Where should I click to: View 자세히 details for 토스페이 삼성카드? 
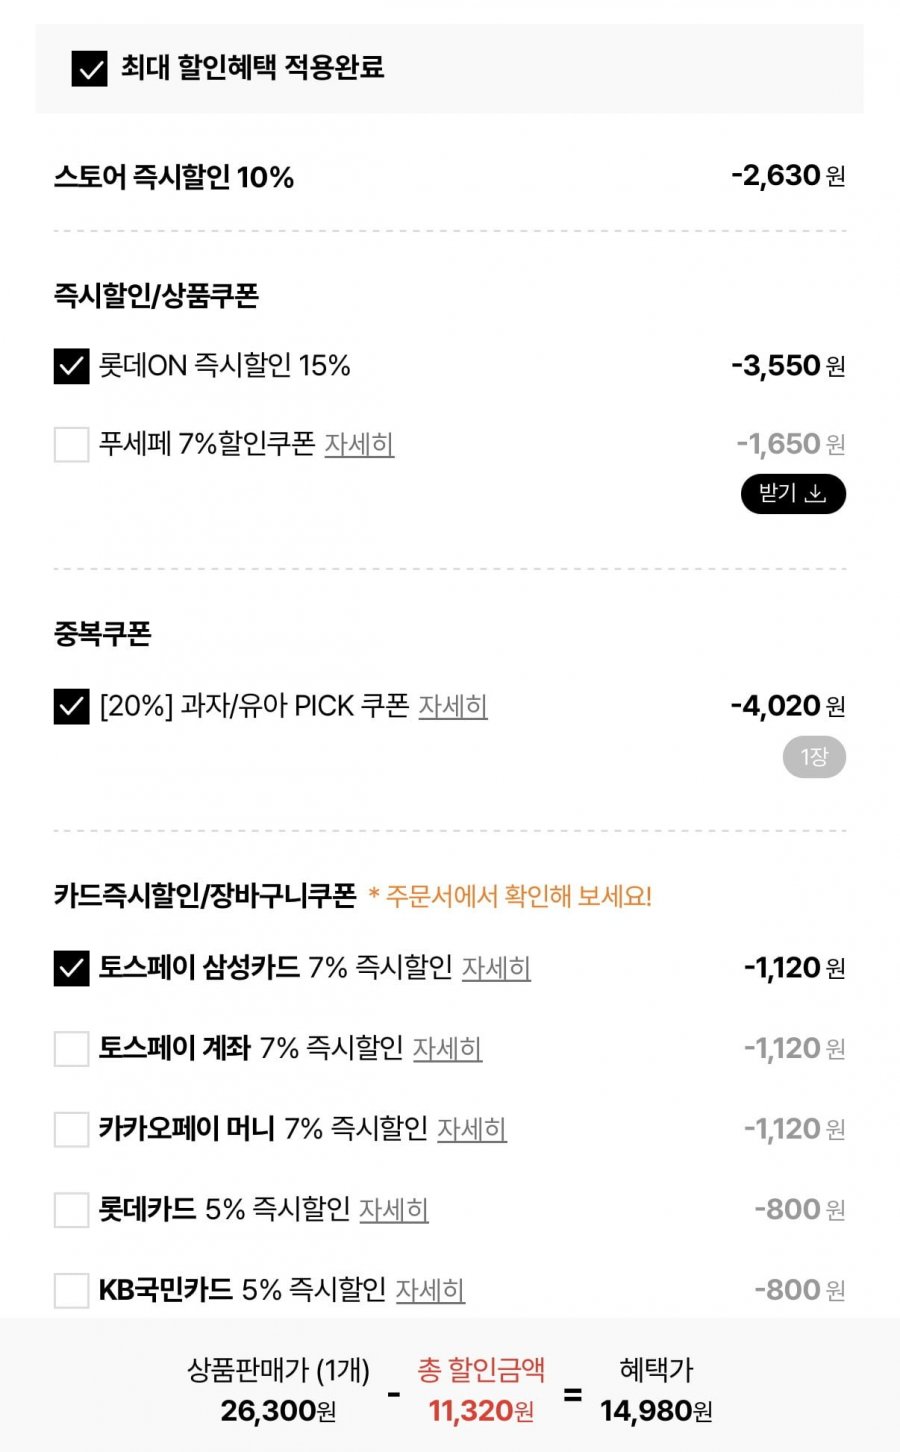pyautogui.click(x=496, y=968)
